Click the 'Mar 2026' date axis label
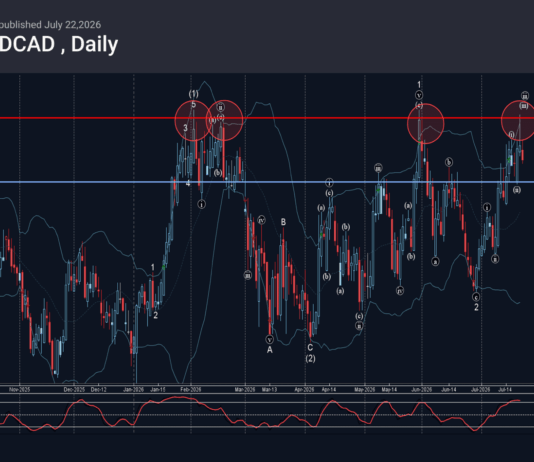Screen dimensions: 534x462 click(x=245, y=389)
